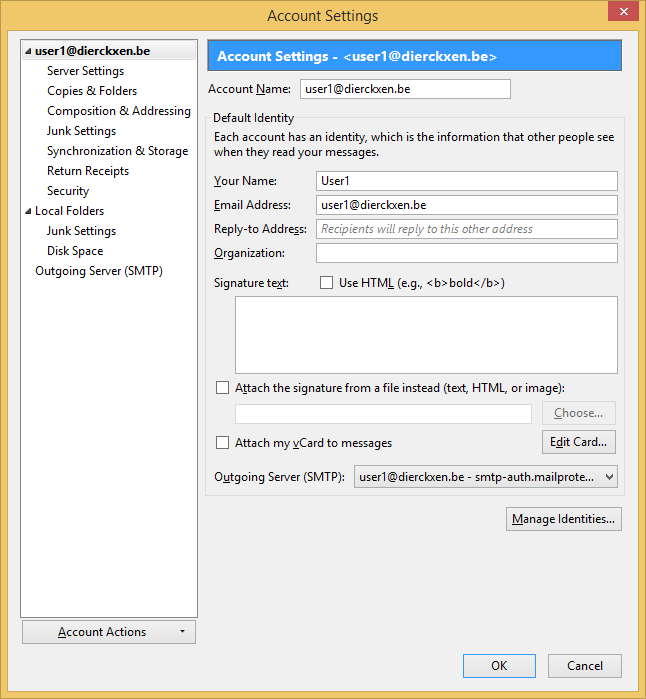Click the Choose... button

coord(579,413)
